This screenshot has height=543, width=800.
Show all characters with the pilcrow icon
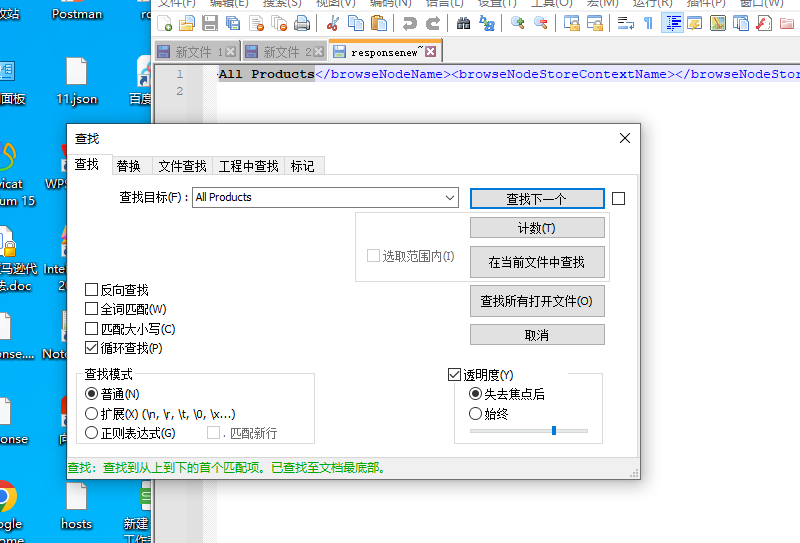point(648,23)
